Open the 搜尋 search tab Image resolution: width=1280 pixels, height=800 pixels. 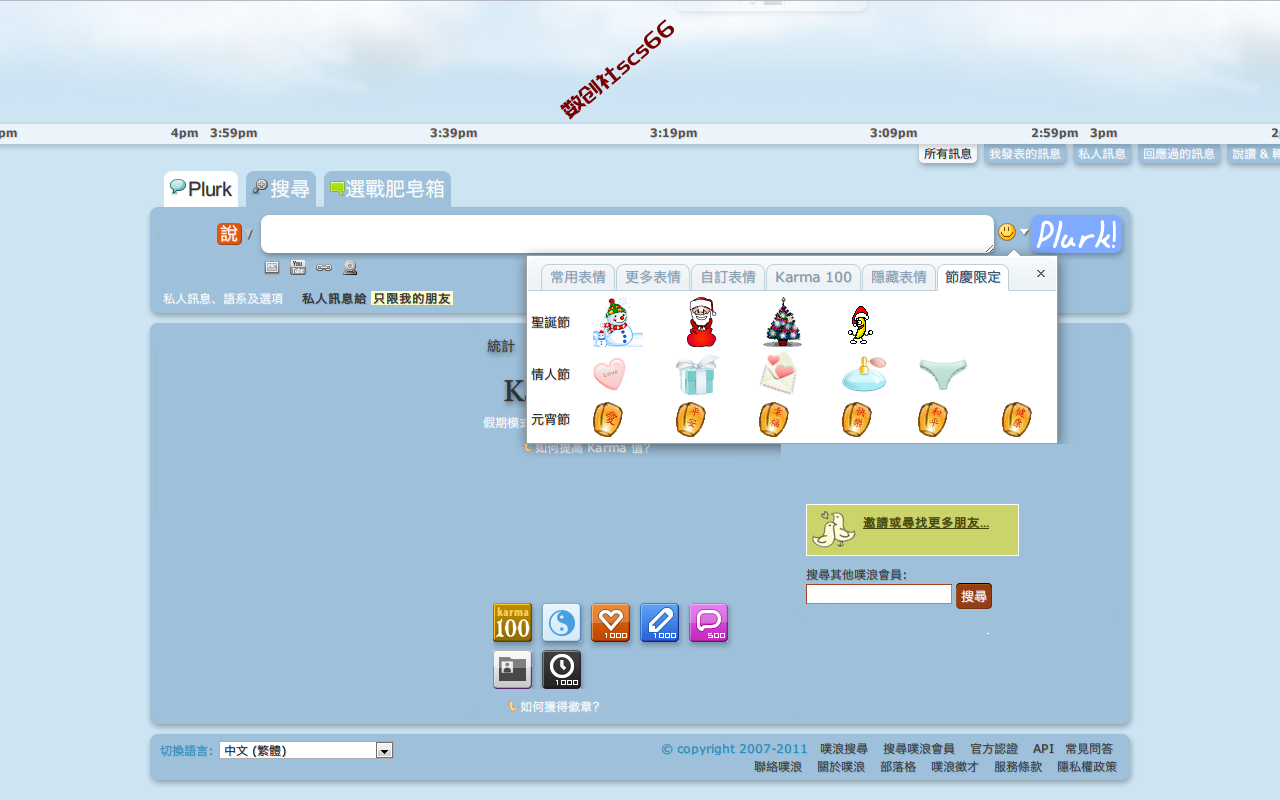click(x=281, y=189)
